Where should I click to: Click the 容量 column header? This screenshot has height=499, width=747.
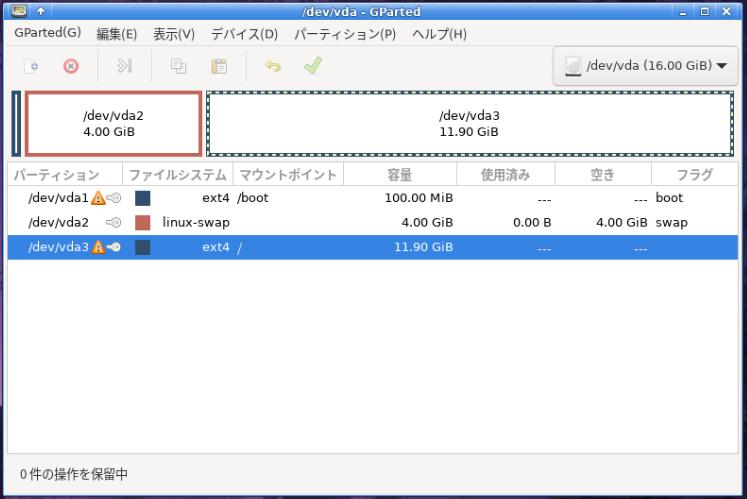[x=400, y=174]
